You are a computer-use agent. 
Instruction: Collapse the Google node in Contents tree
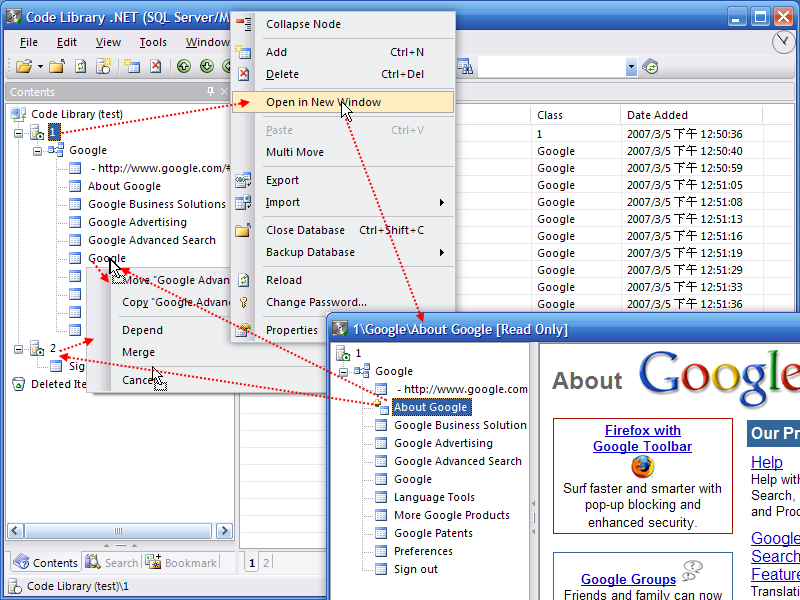(x=37, y=152)
